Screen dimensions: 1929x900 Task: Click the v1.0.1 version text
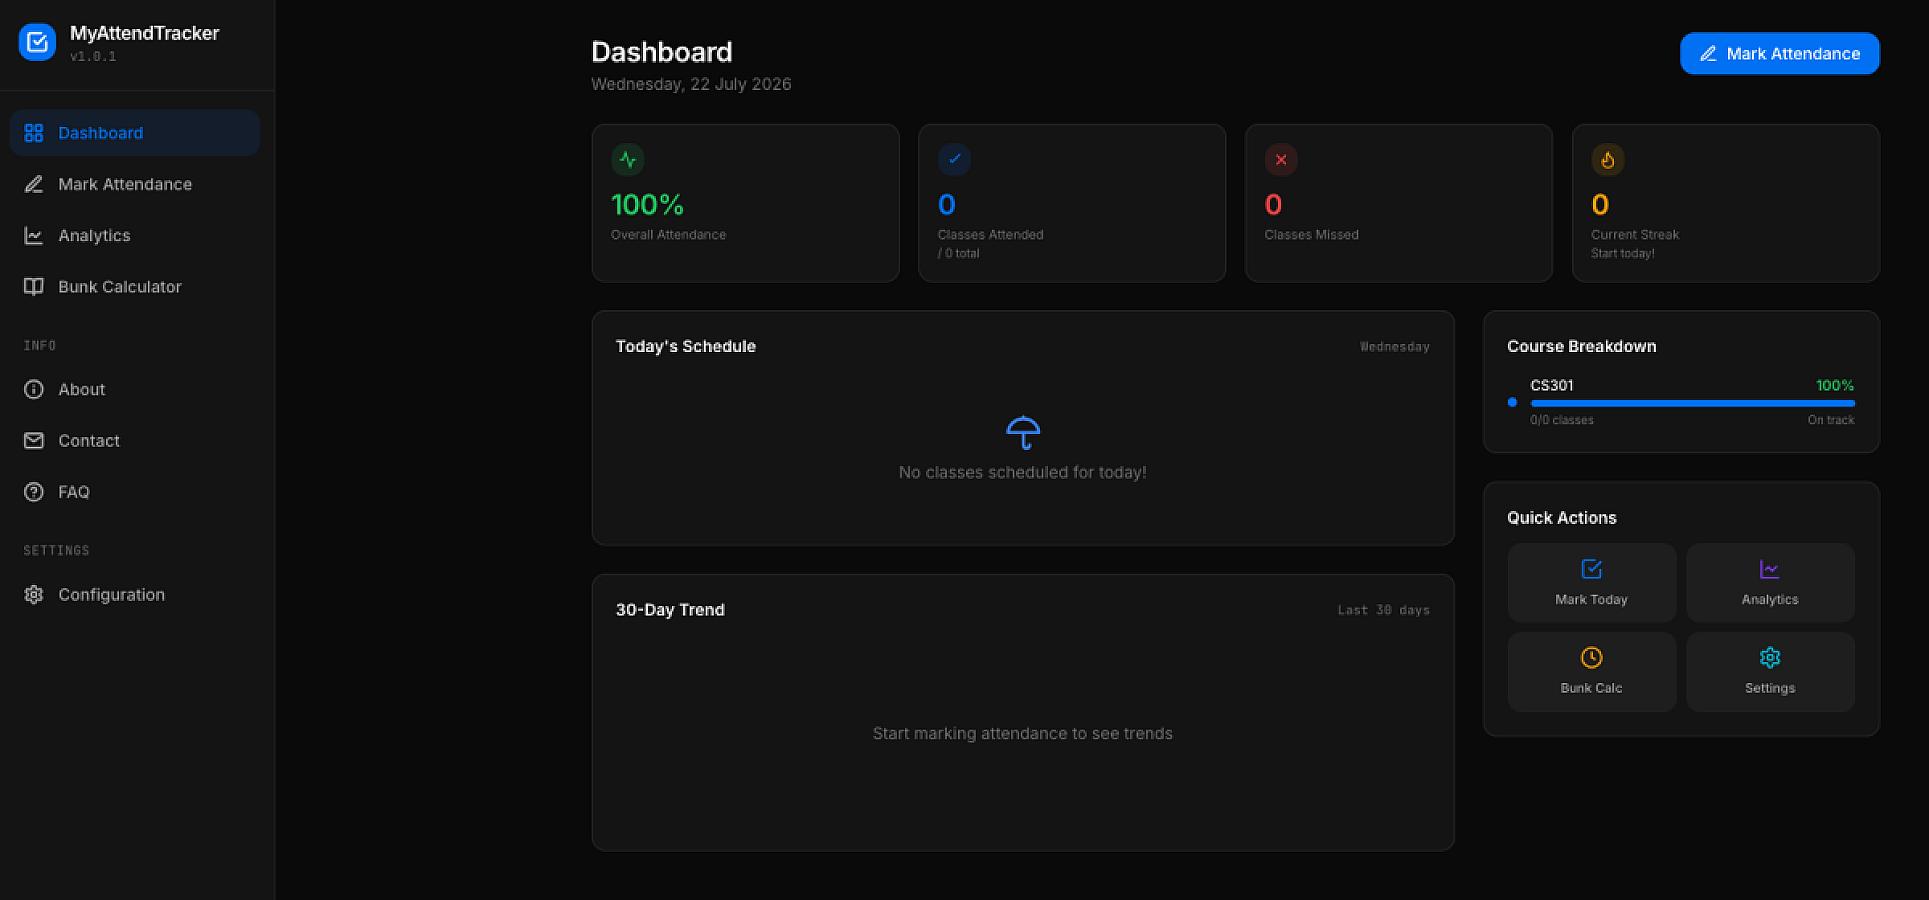(93, 57)
